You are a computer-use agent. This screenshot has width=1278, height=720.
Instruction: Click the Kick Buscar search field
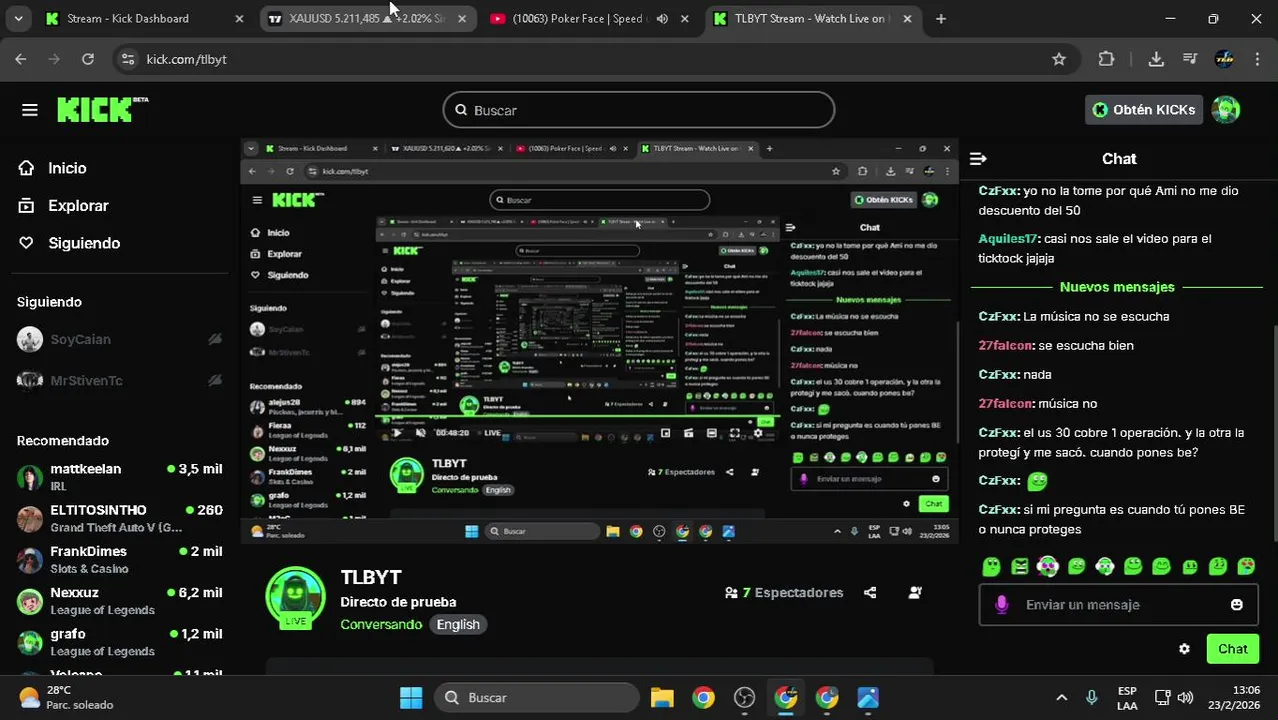tap(638, 110)
